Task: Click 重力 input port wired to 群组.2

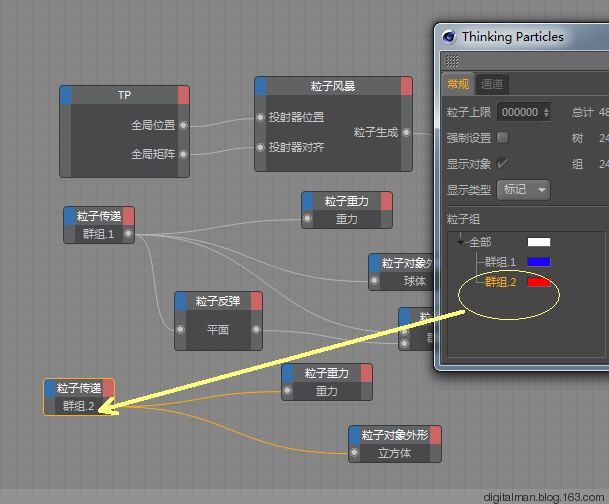Action: tap(287, 391)
